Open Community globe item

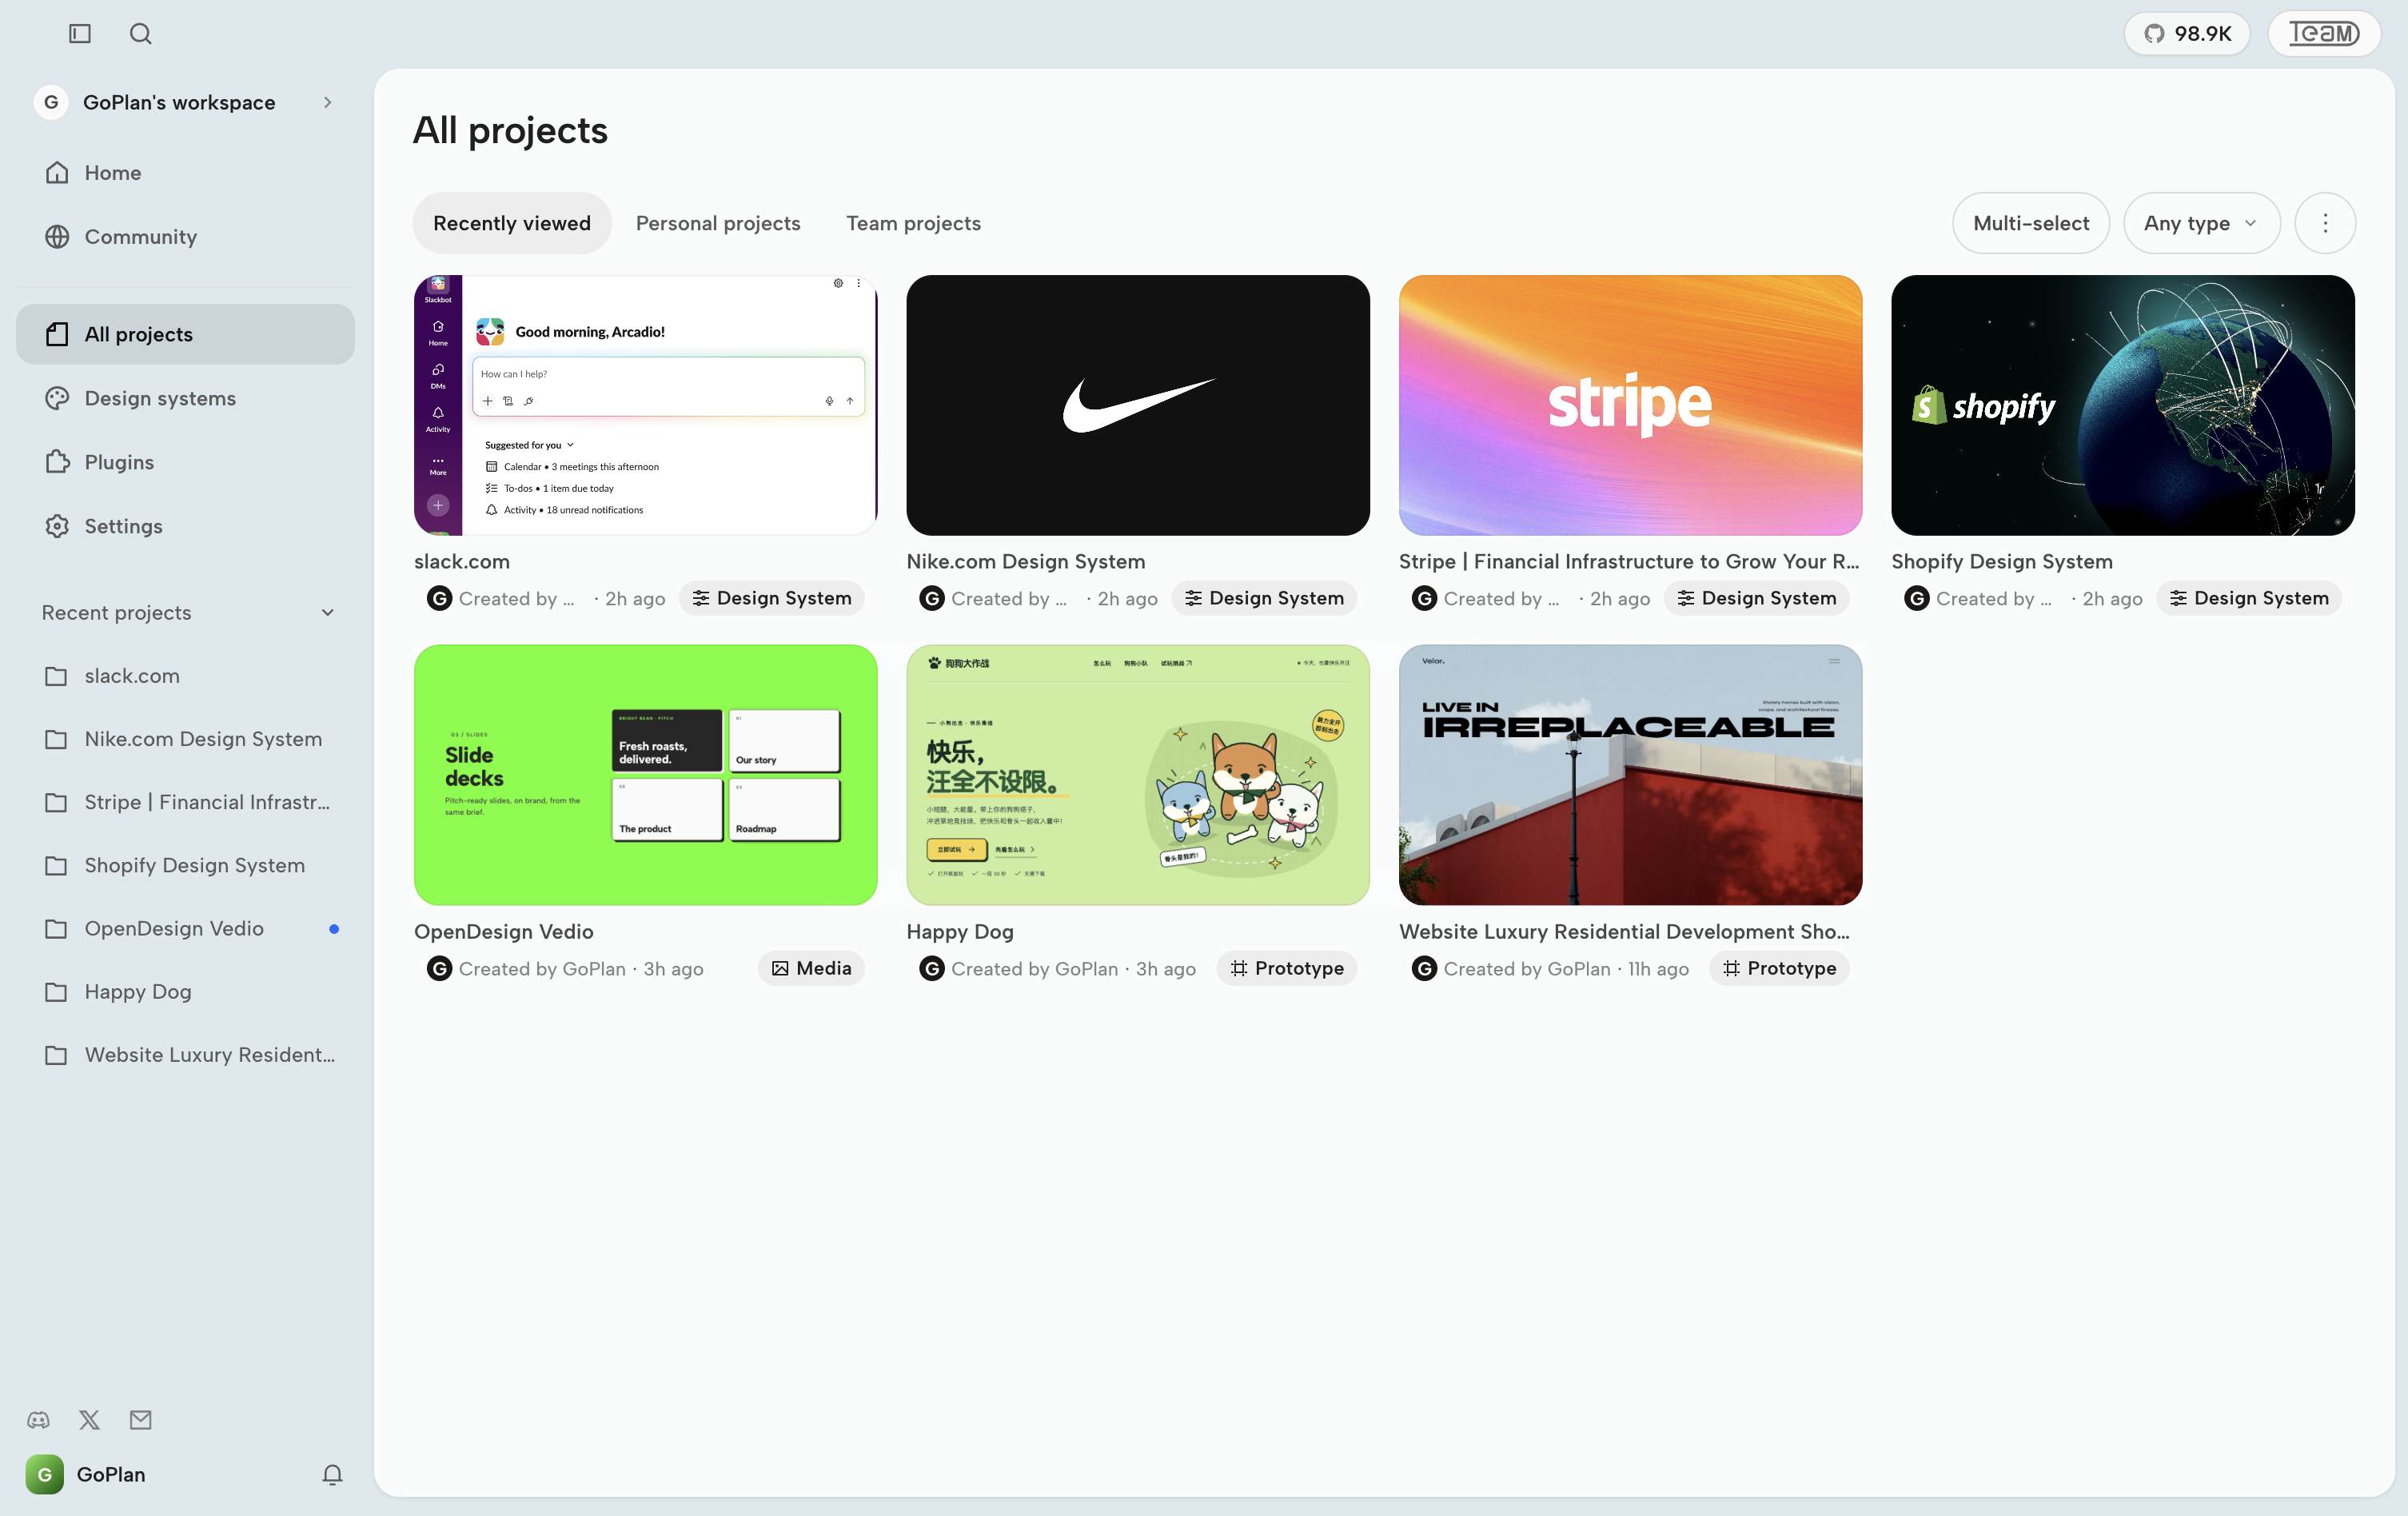click(185, 237)
